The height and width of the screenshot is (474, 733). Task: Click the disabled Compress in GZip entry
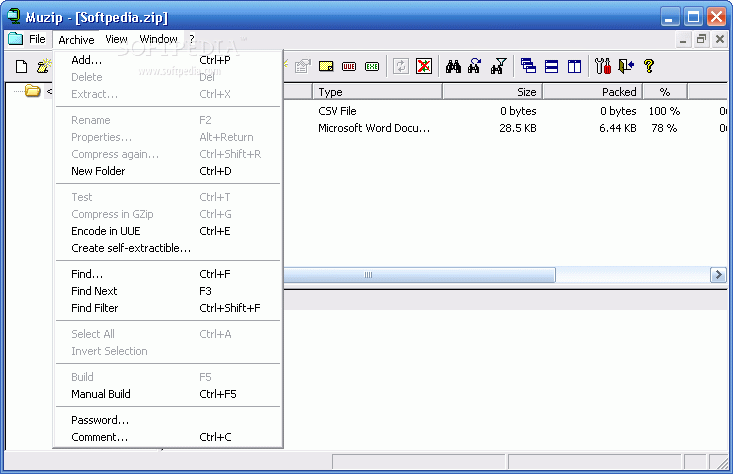coord(168,214)
